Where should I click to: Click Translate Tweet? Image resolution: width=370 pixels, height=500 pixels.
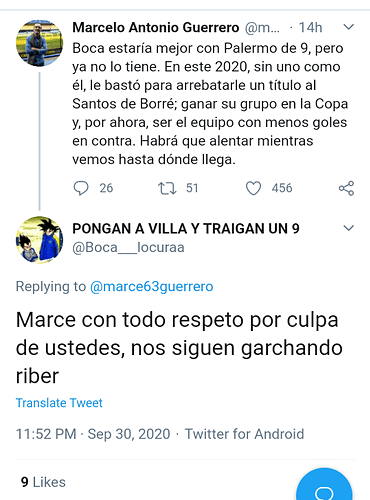pos(59,403)
